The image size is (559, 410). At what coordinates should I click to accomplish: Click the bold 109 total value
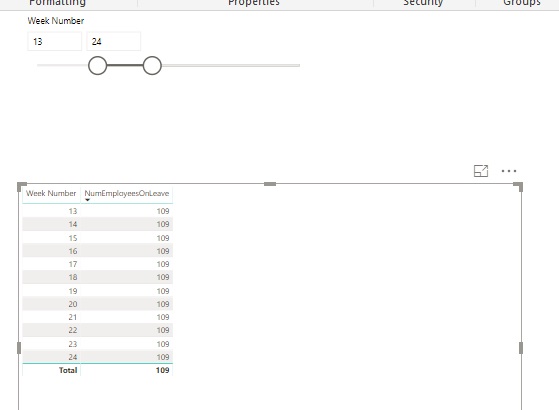163,370
